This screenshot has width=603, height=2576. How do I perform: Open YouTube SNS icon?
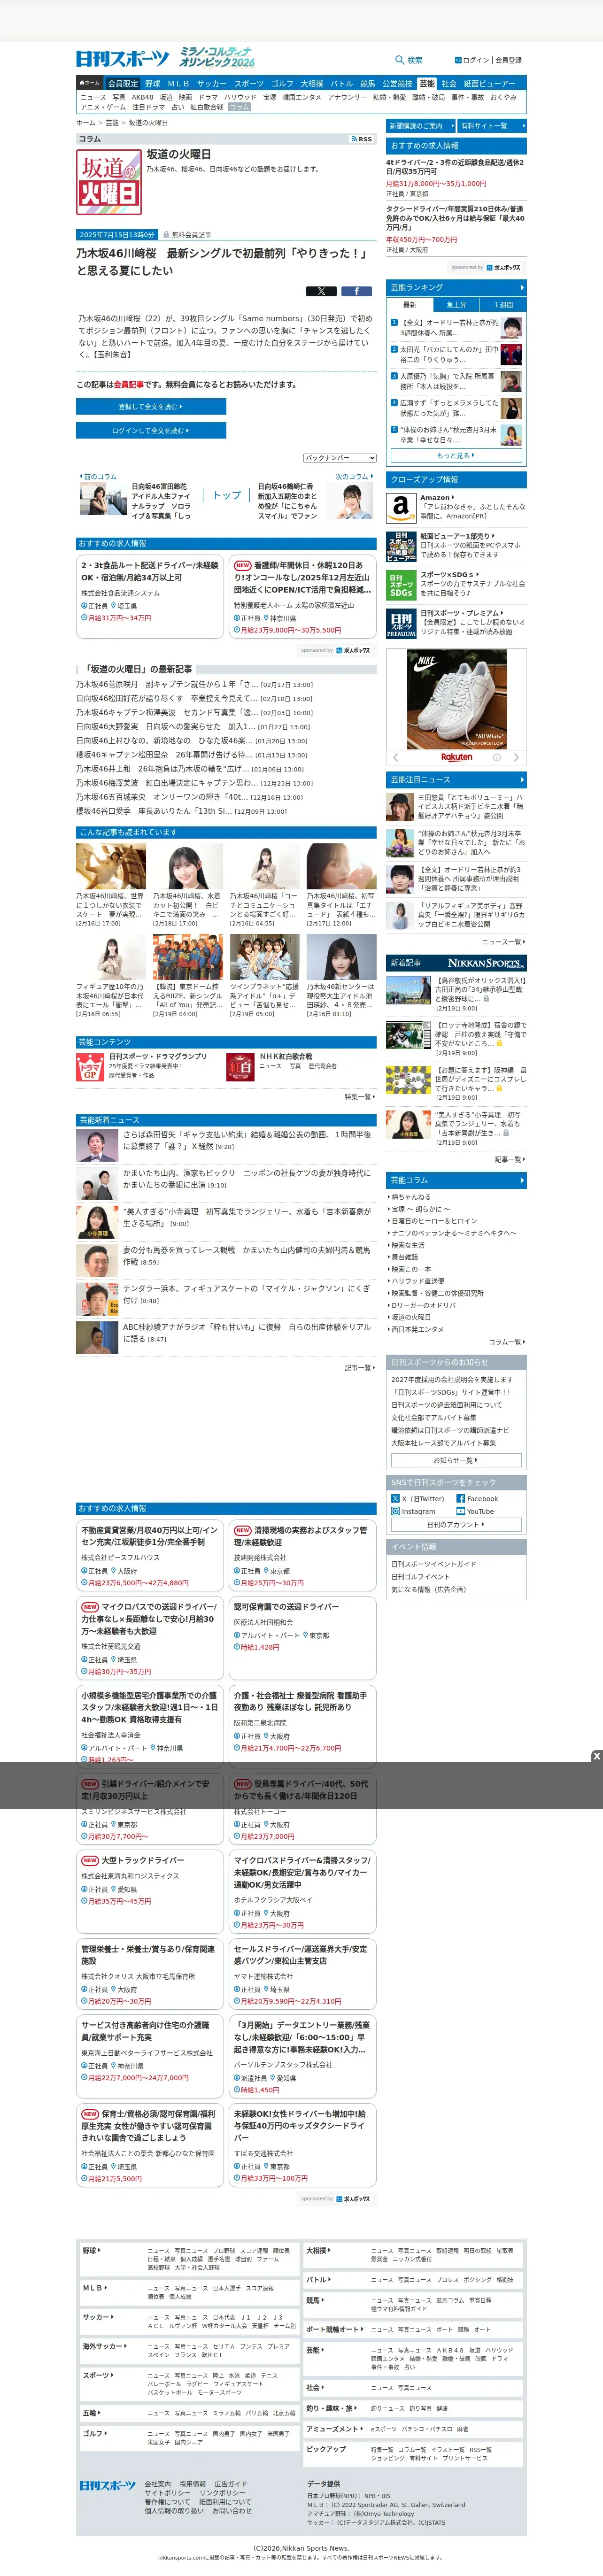tap(461, 1511)
